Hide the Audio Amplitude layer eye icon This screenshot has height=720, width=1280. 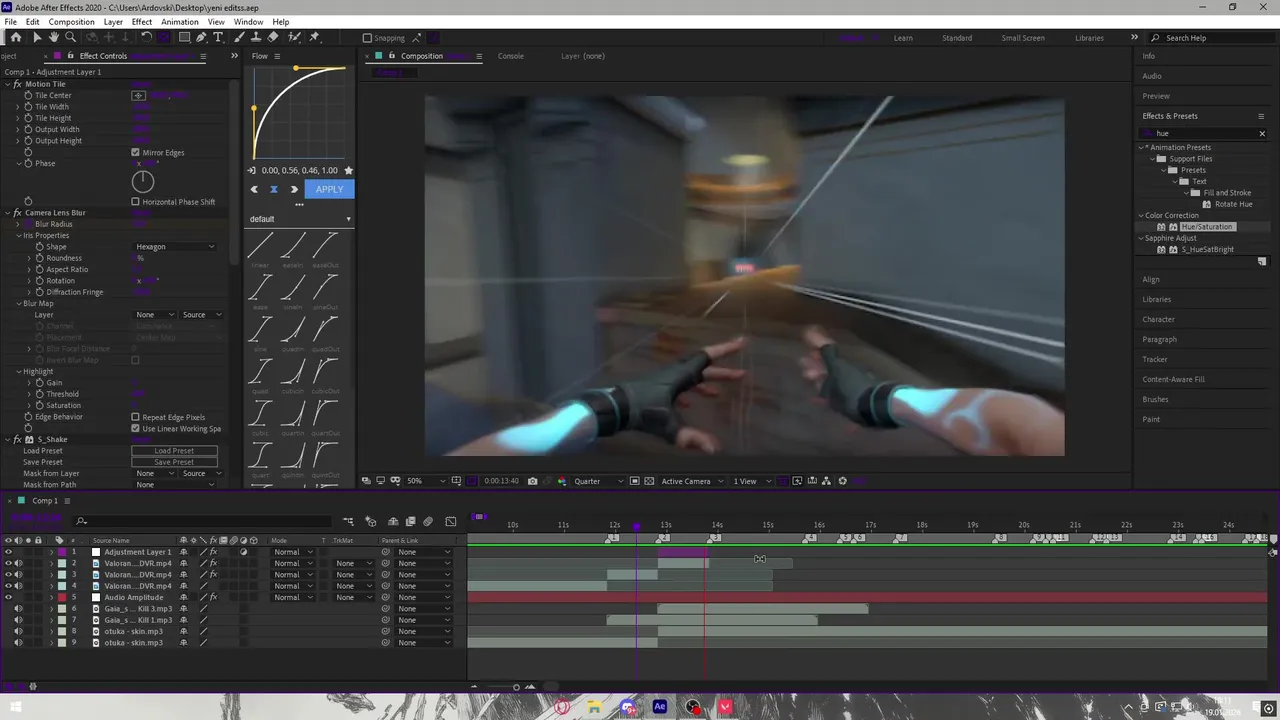[x=8, y=598]
